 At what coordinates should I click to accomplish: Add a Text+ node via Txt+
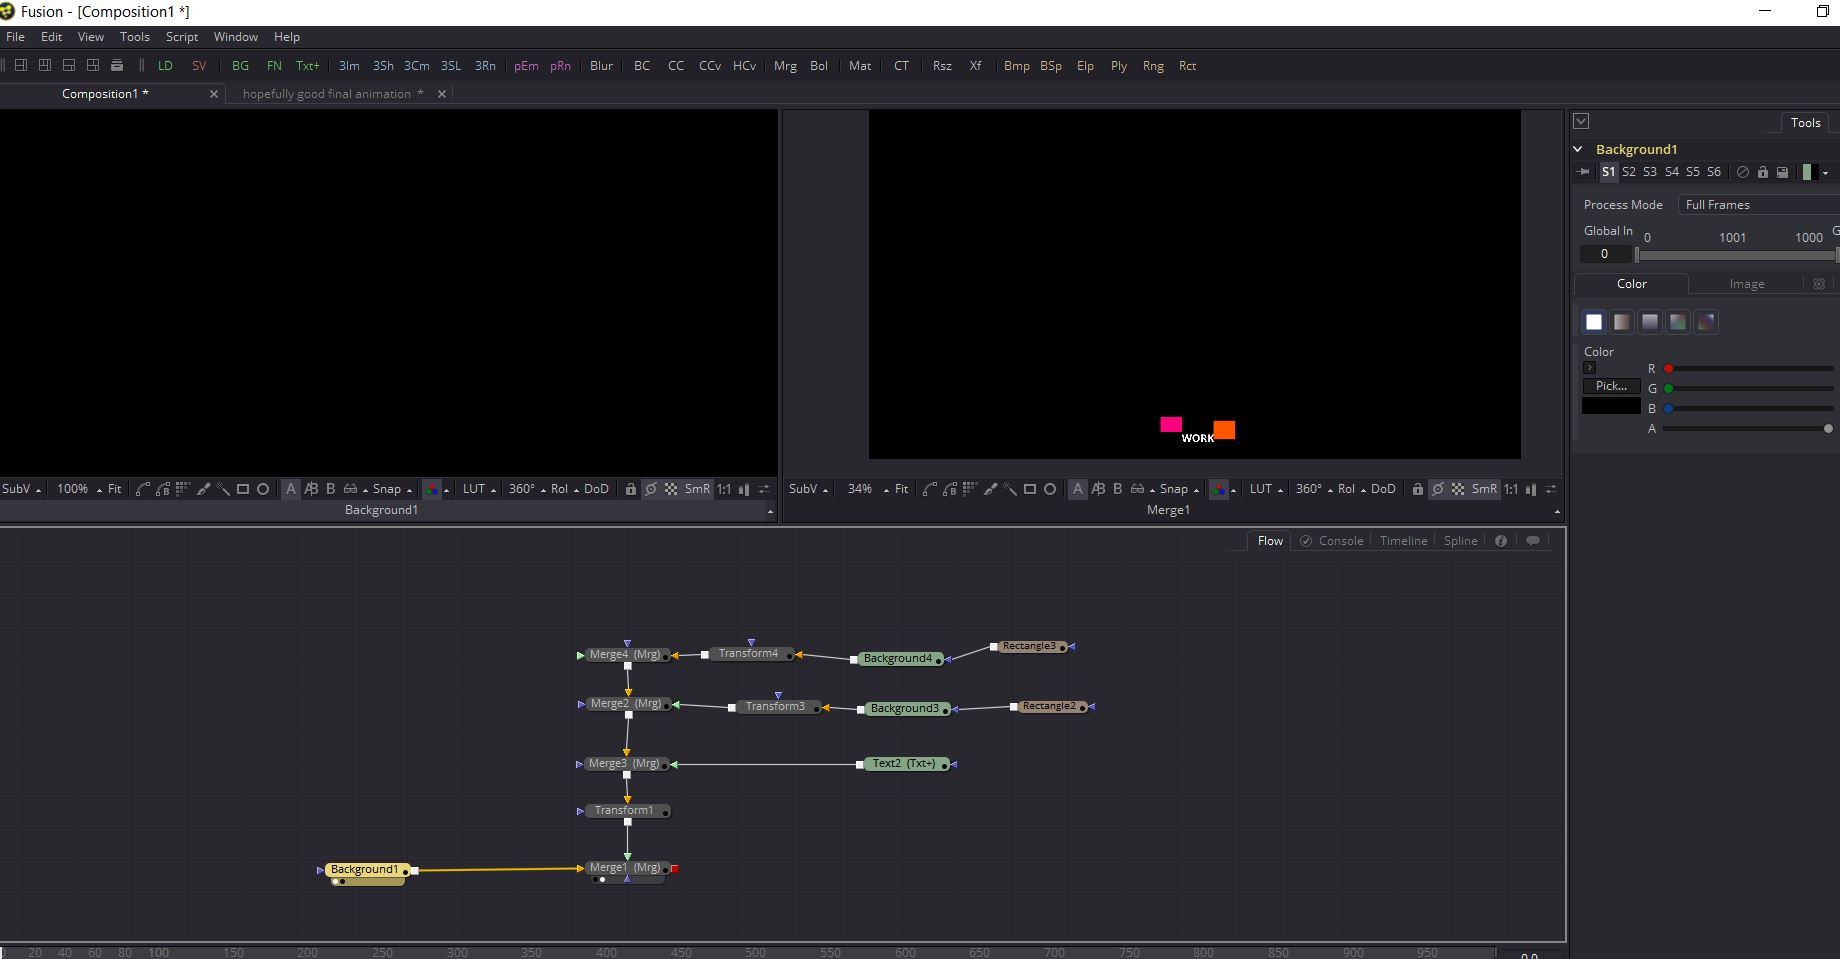[x=307, y=66]
